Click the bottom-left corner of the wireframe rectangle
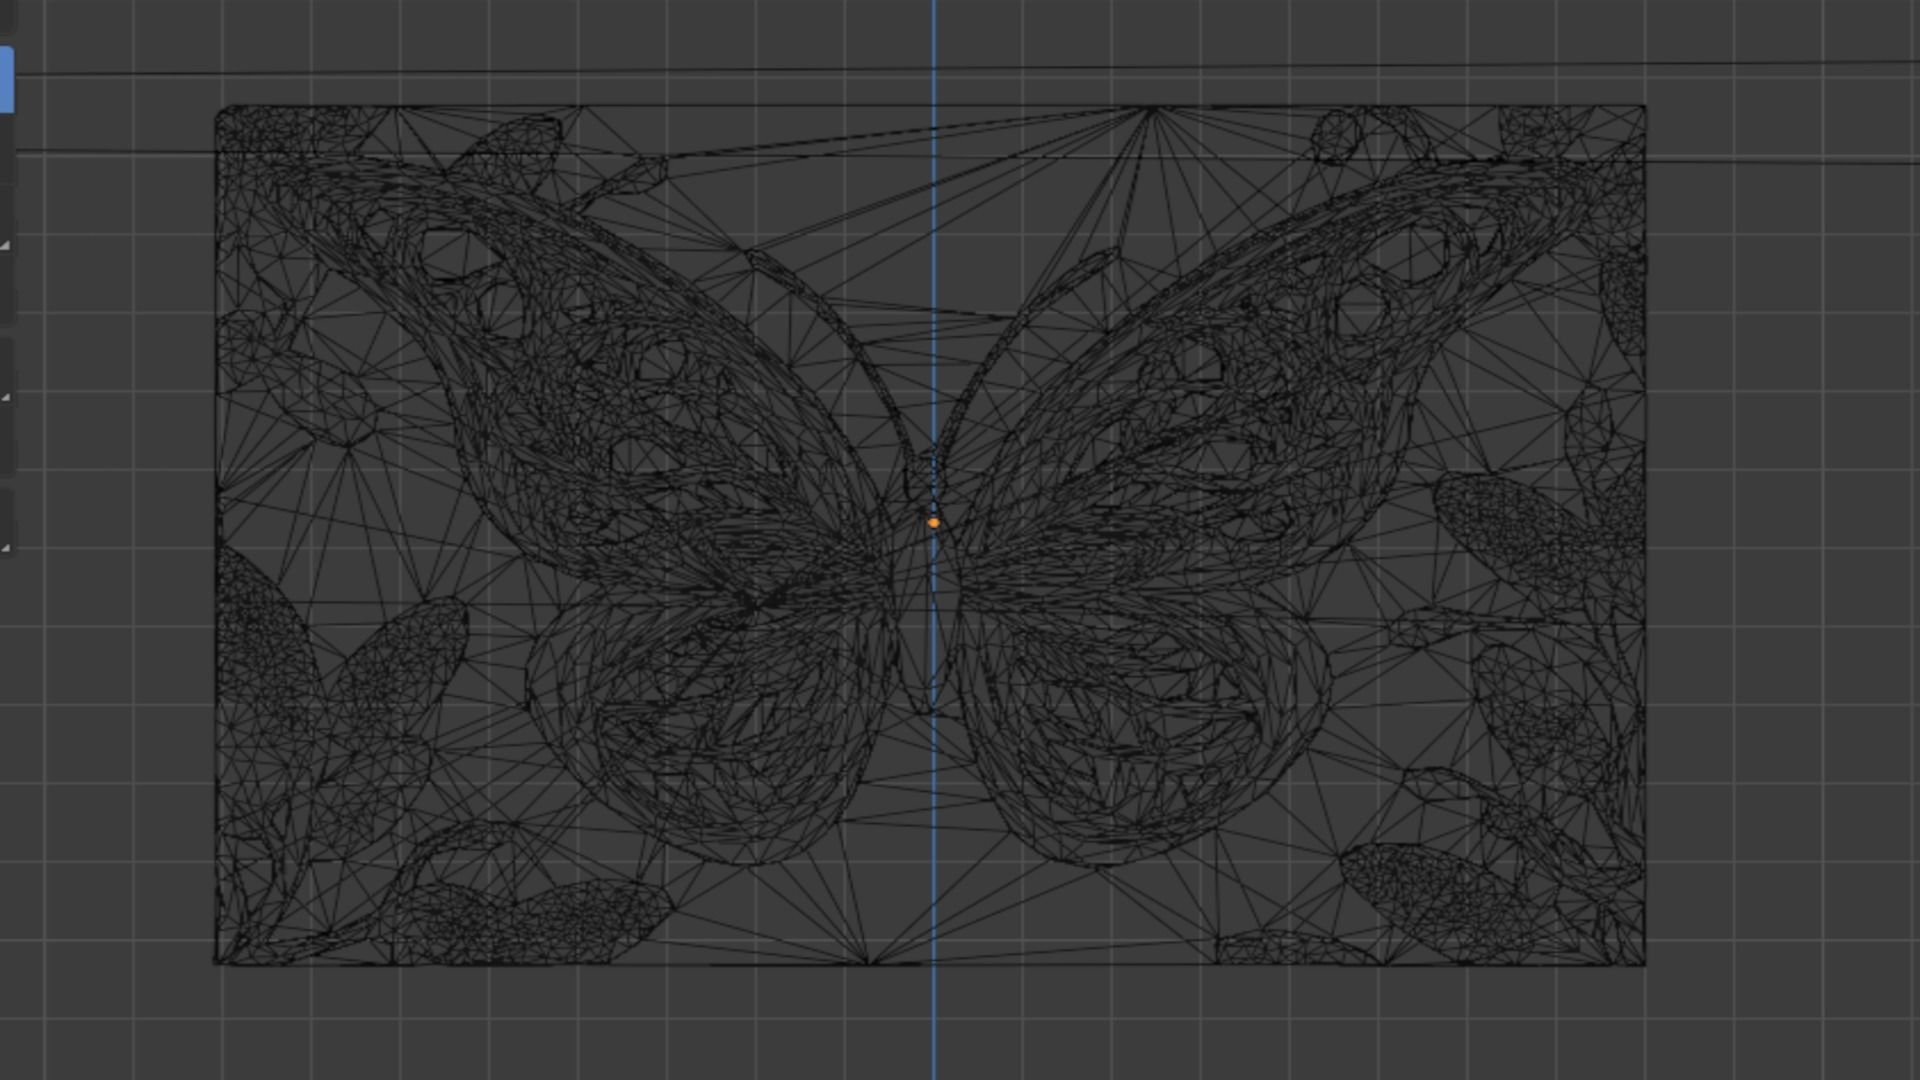Viewport: 1920px width, 1080px height. (x=218, y=963)
